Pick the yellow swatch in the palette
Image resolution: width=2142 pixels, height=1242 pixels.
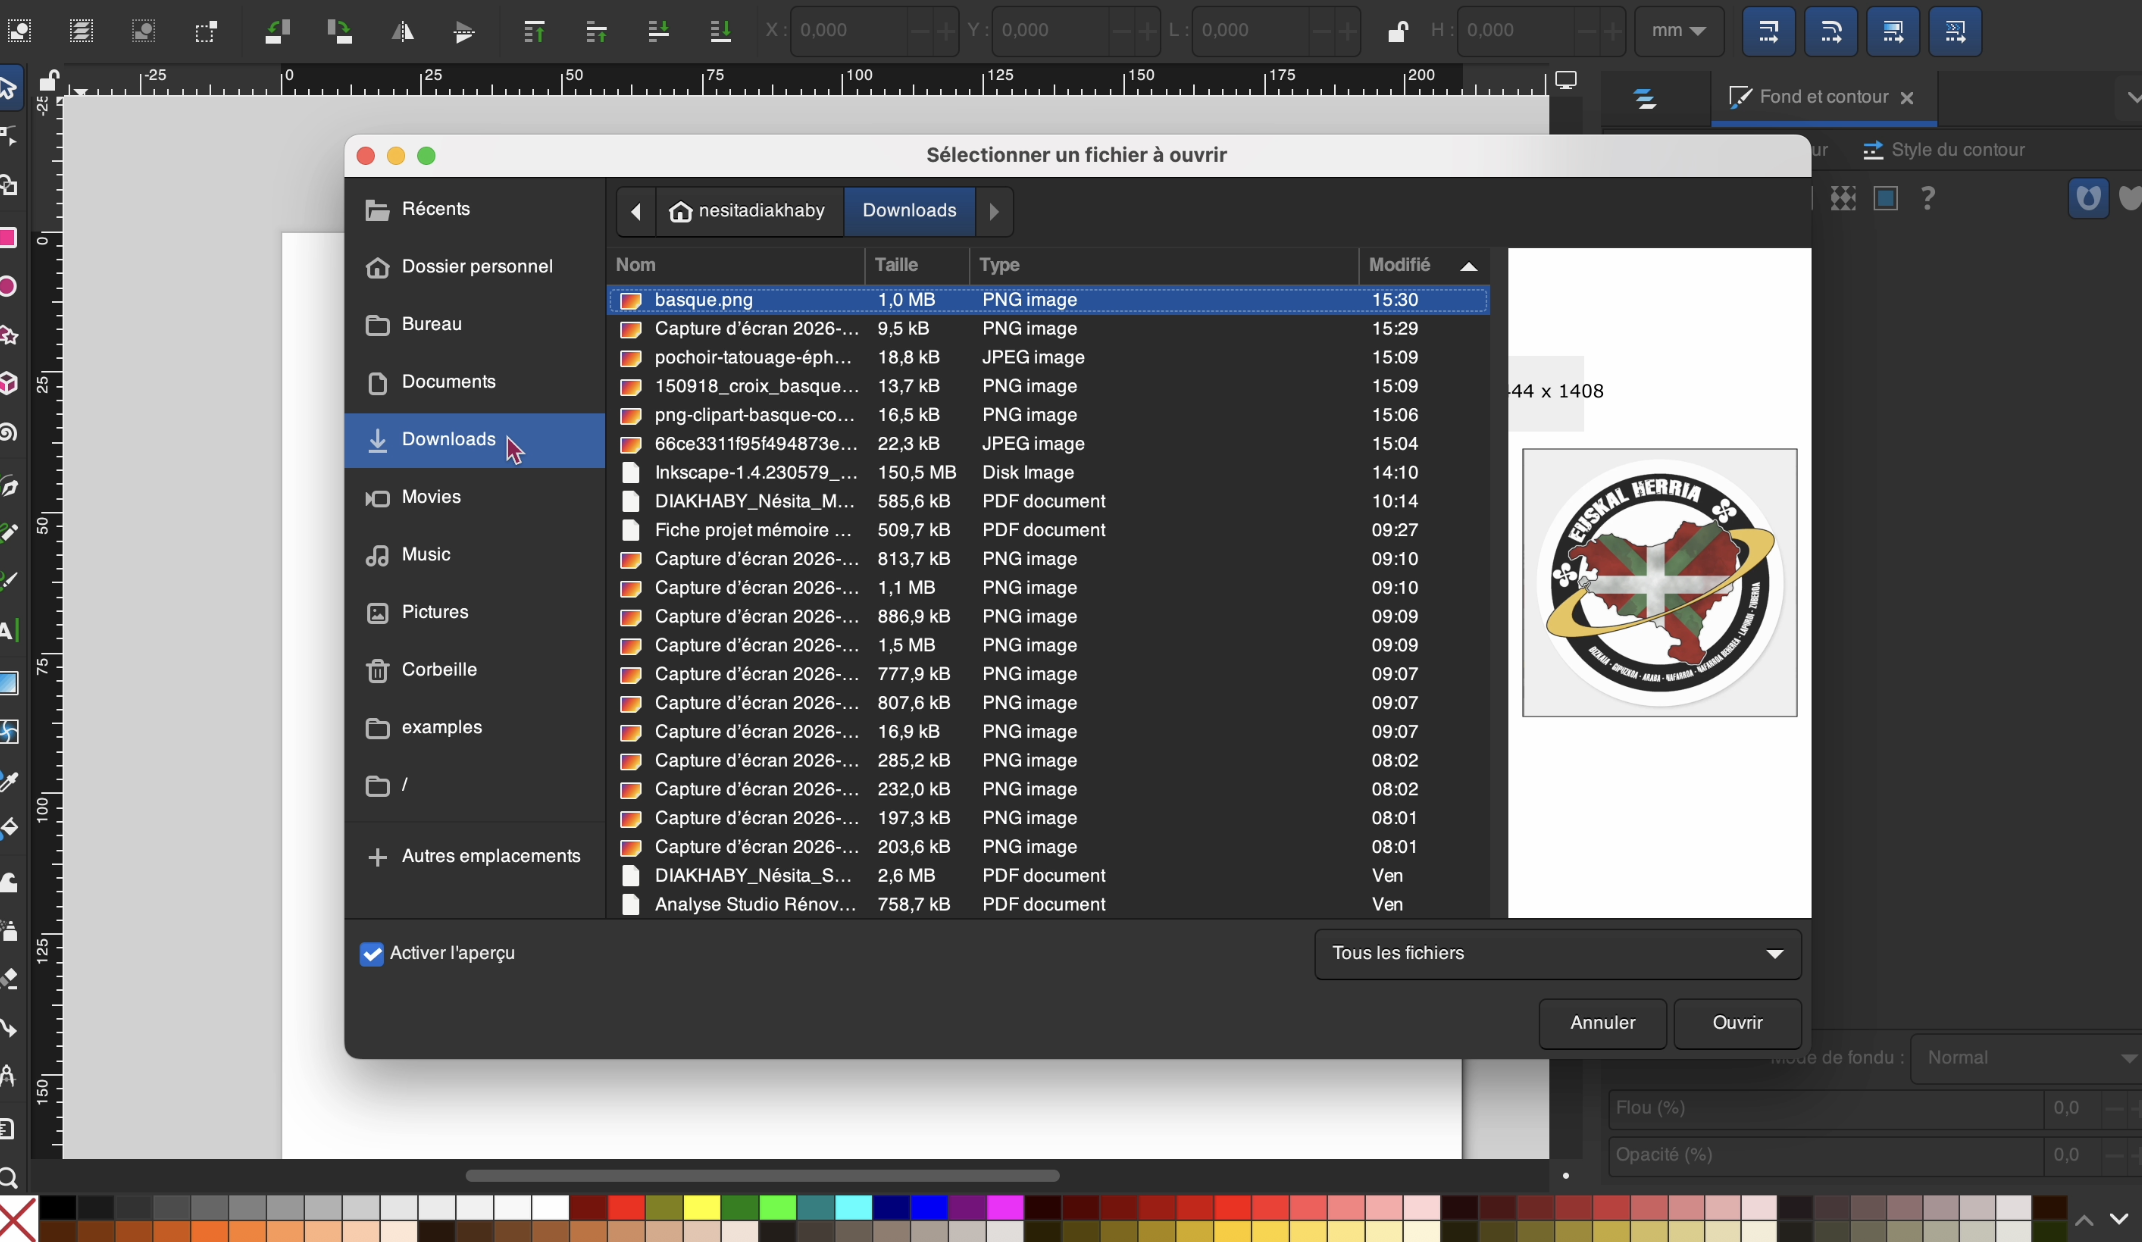(x=702, y=1207)
